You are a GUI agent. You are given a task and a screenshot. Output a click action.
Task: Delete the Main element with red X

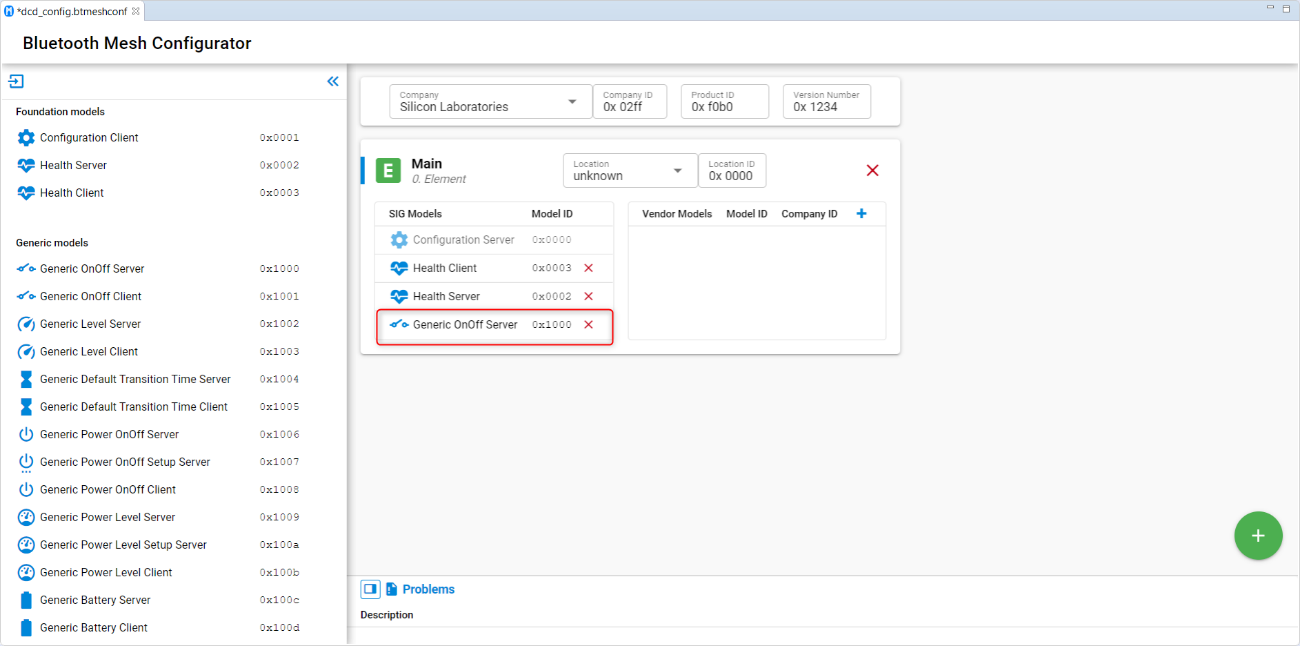872,171
